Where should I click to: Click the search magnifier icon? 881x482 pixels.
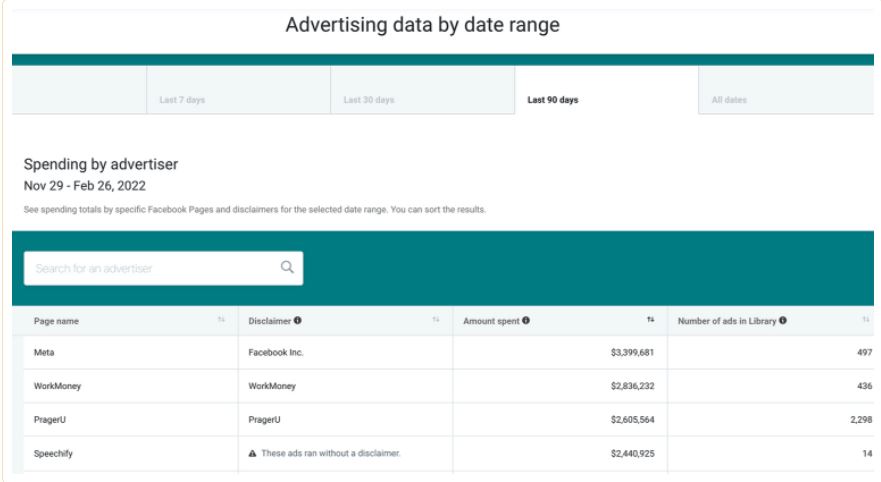click(x=287, y=267)
